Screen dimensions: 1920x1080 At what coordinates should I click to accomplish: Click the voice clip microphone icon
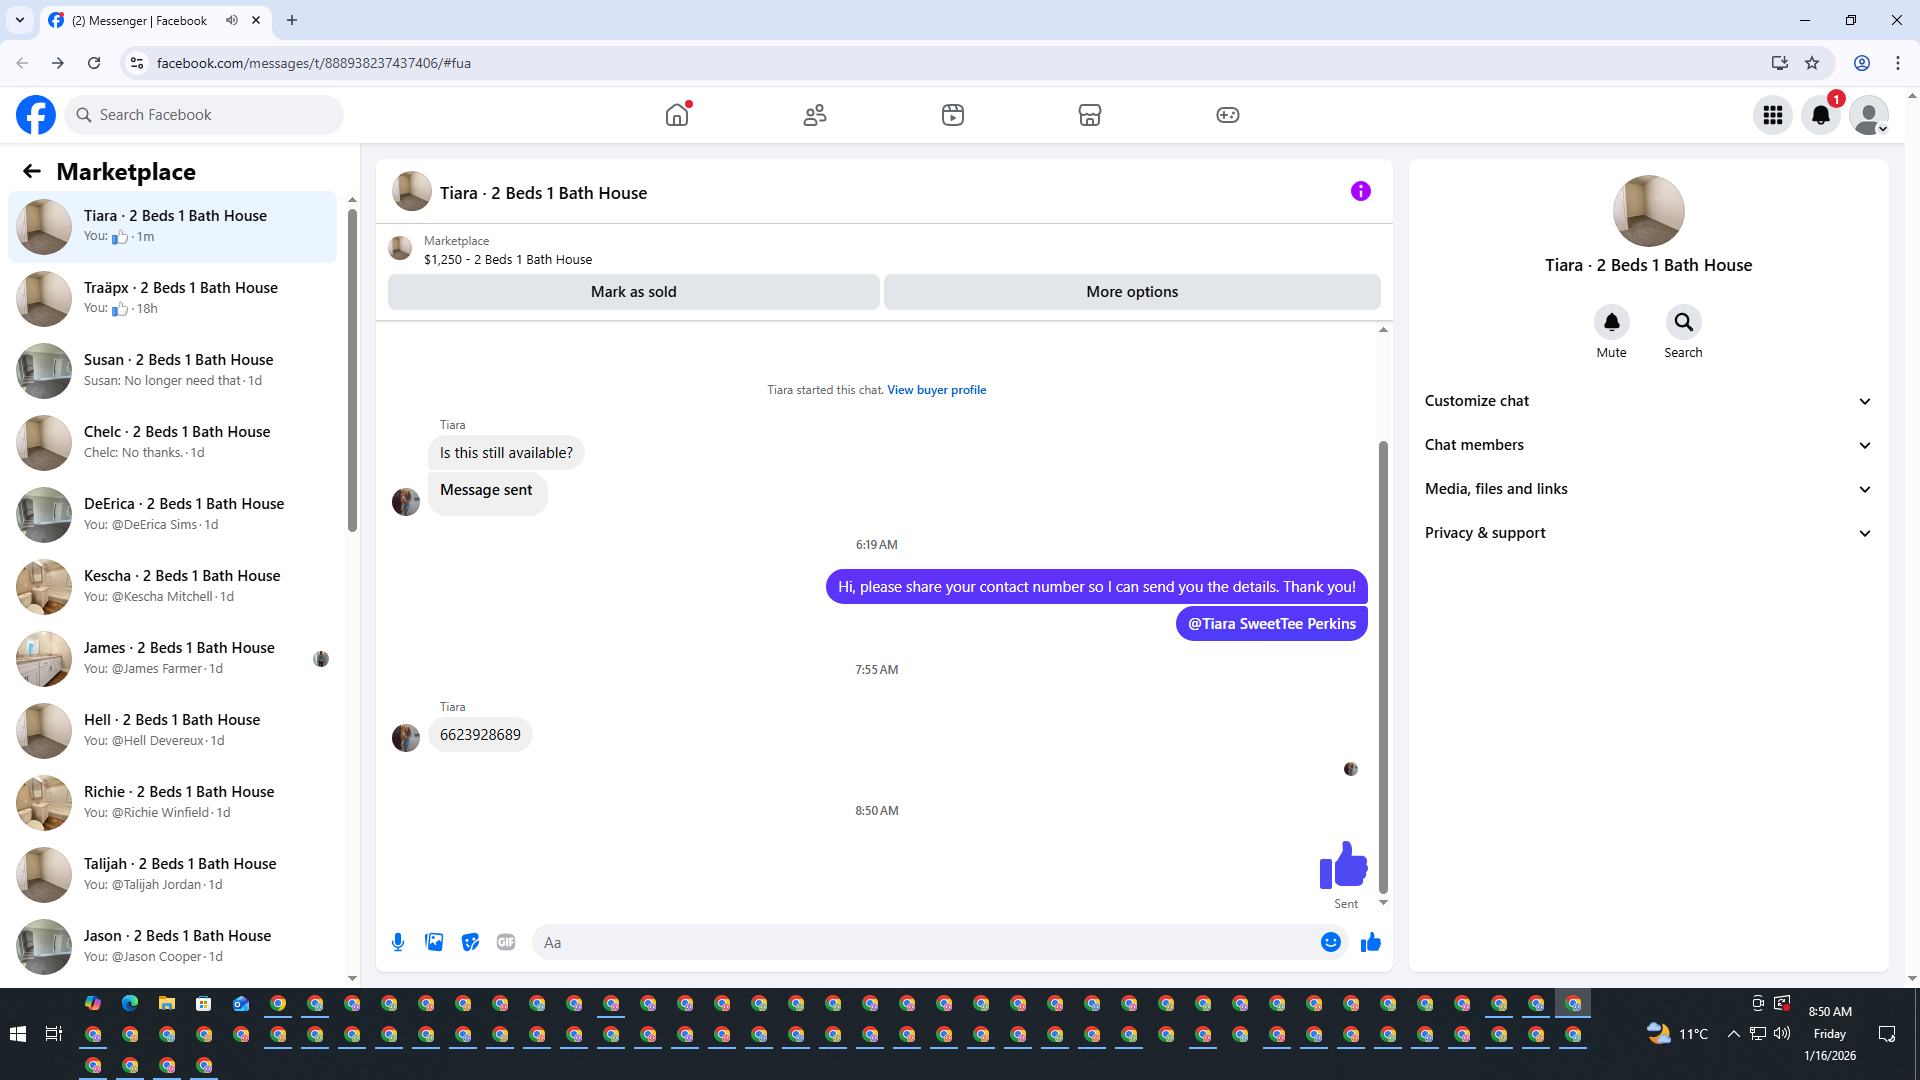coord(398,942)
